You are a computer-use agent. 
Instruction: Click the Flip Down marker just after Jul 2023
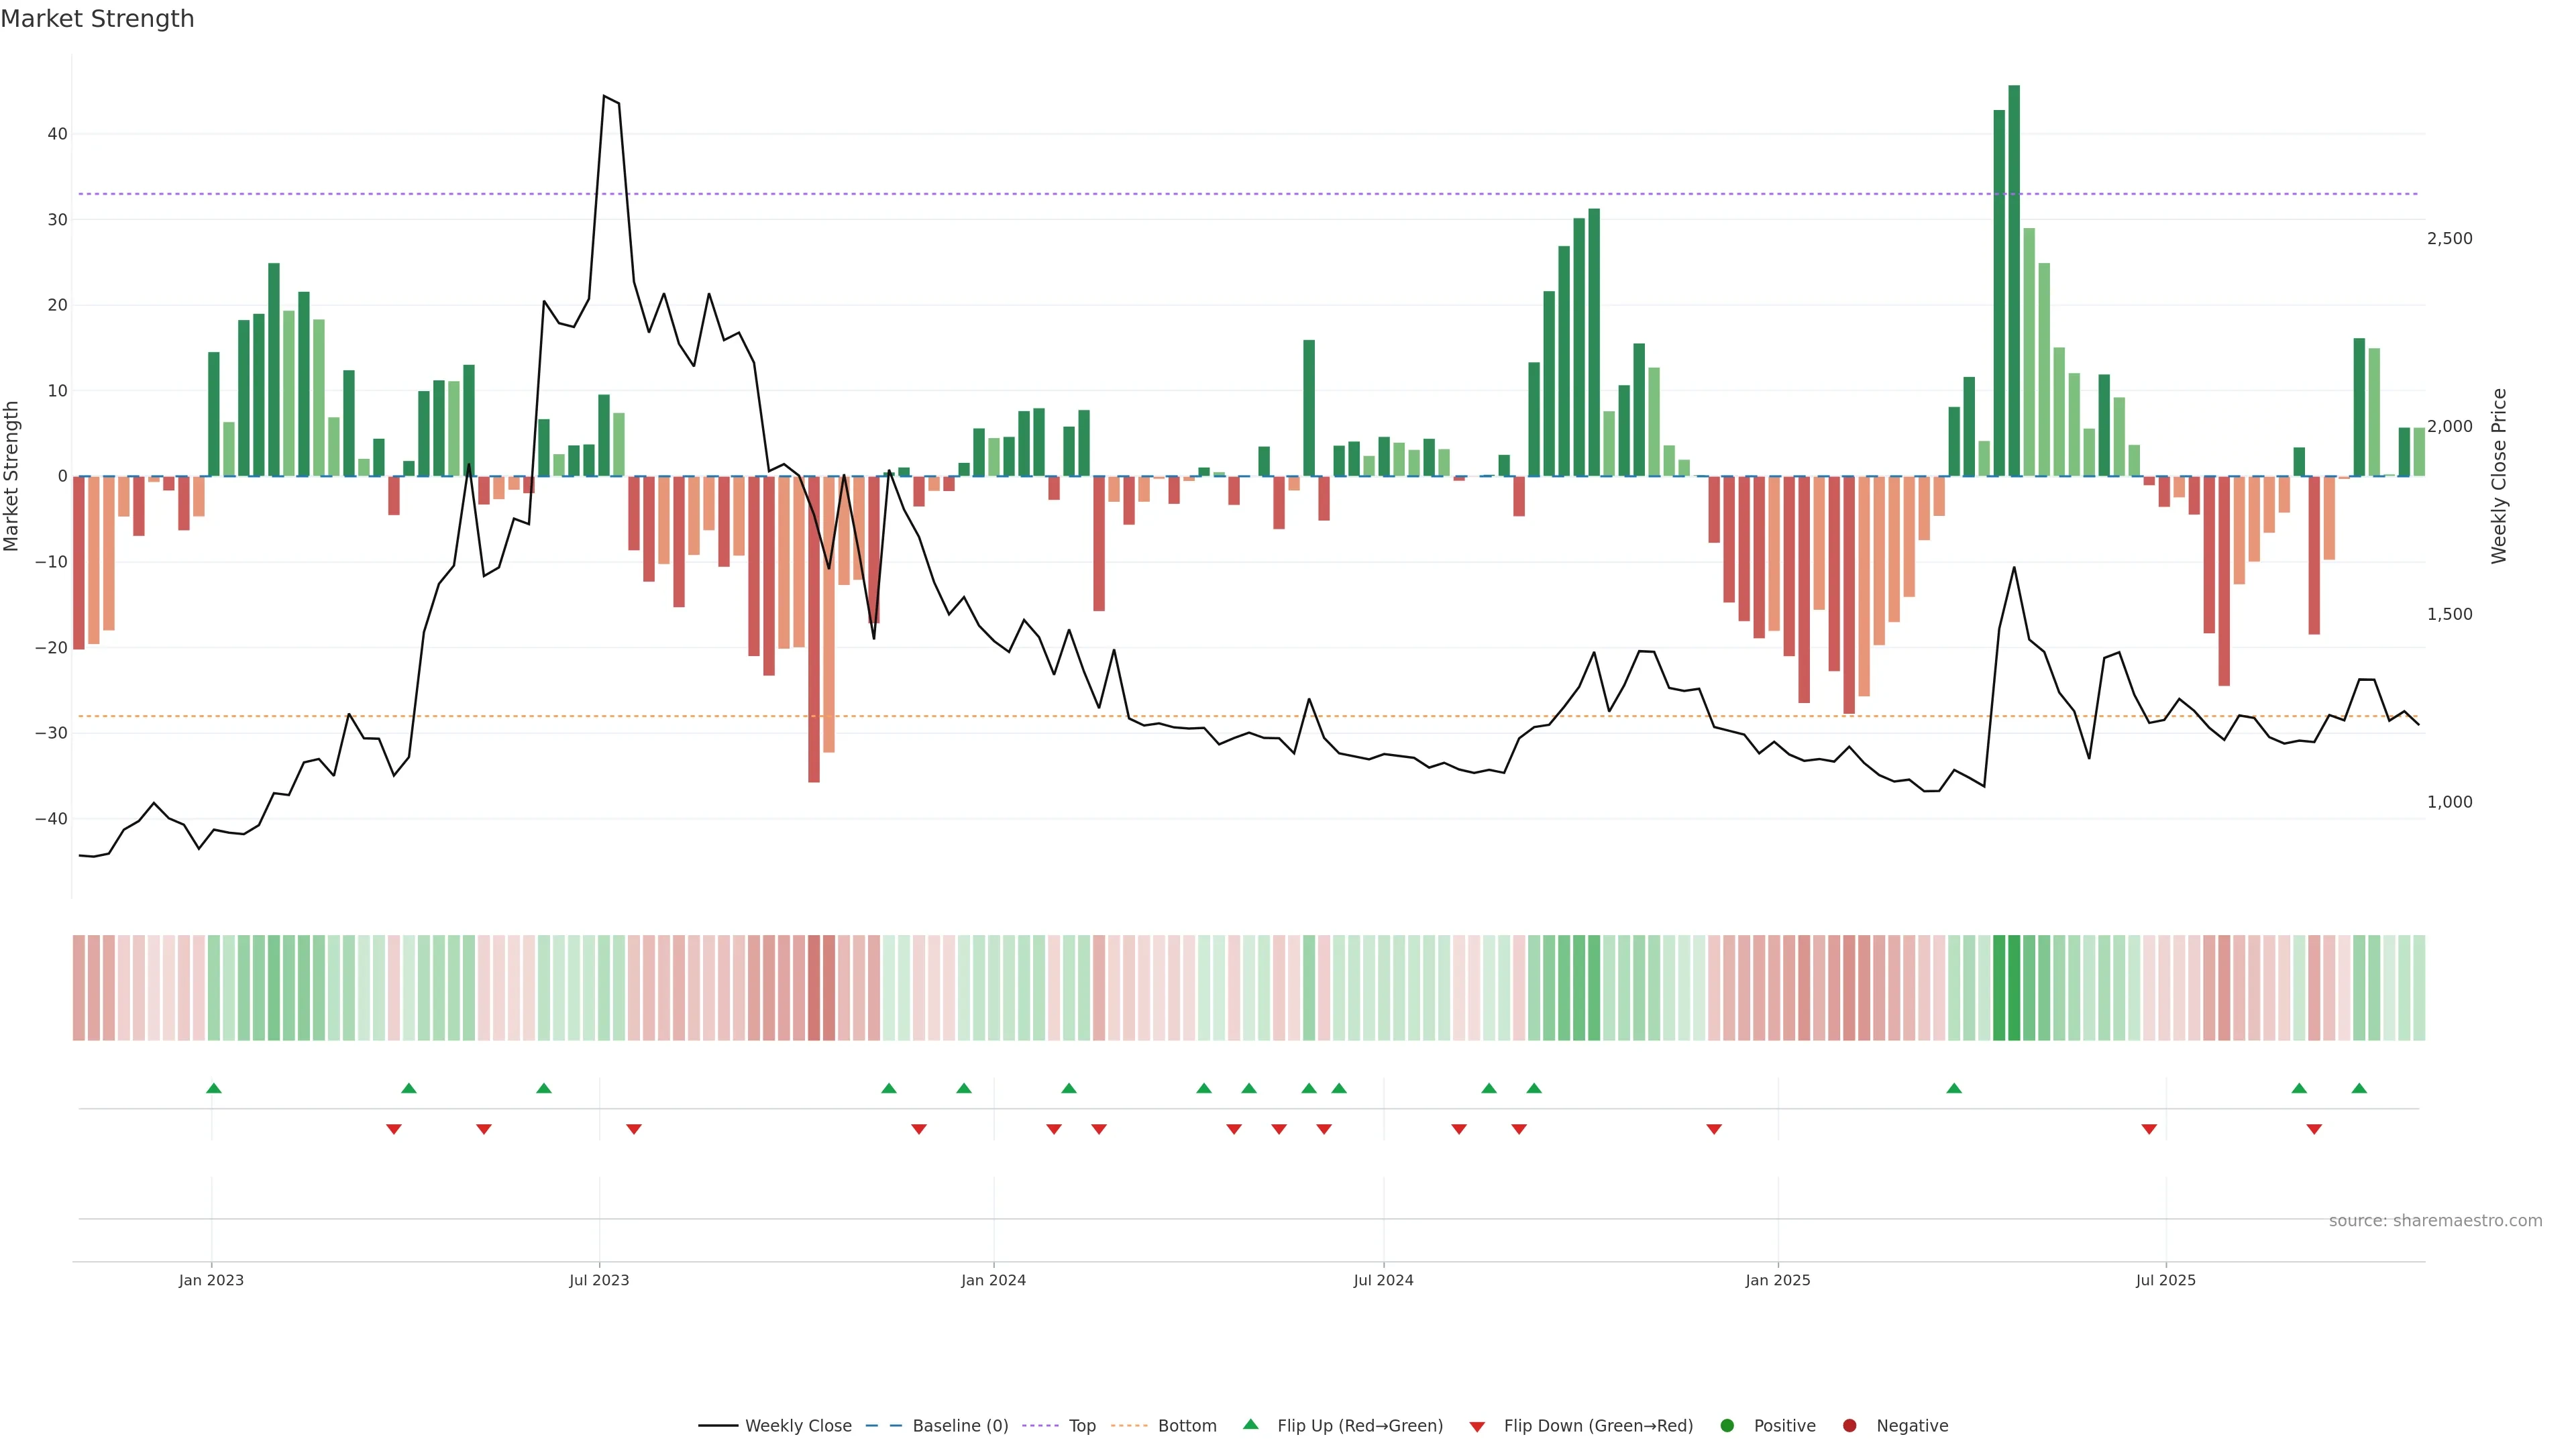pyautogui.click(x=634, y=1129)
